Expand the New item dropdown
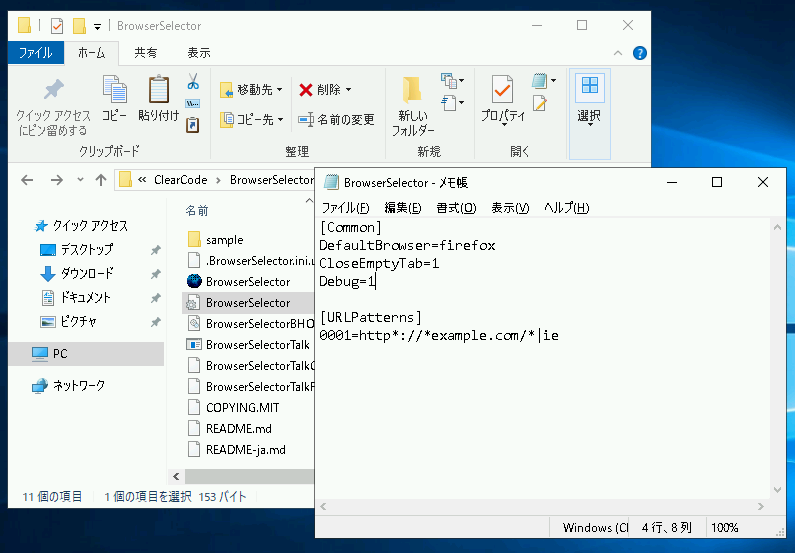 pos(453,81)
